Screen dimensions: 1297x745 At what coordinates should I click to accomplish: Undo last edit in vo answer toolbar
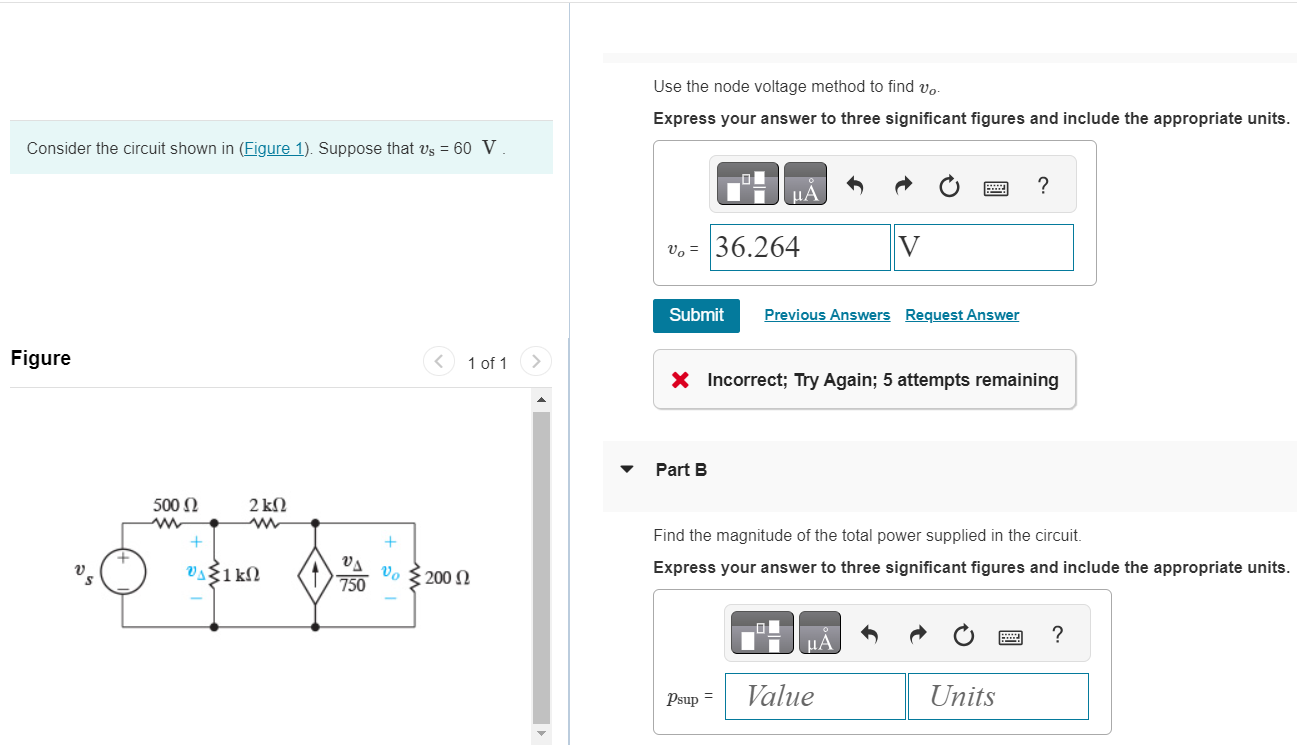tap(854, 185)
